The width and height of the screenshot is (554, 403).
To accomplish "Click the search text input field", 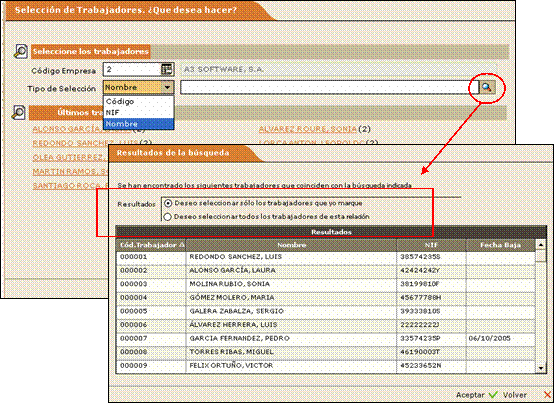I will (x=329, y=87).
